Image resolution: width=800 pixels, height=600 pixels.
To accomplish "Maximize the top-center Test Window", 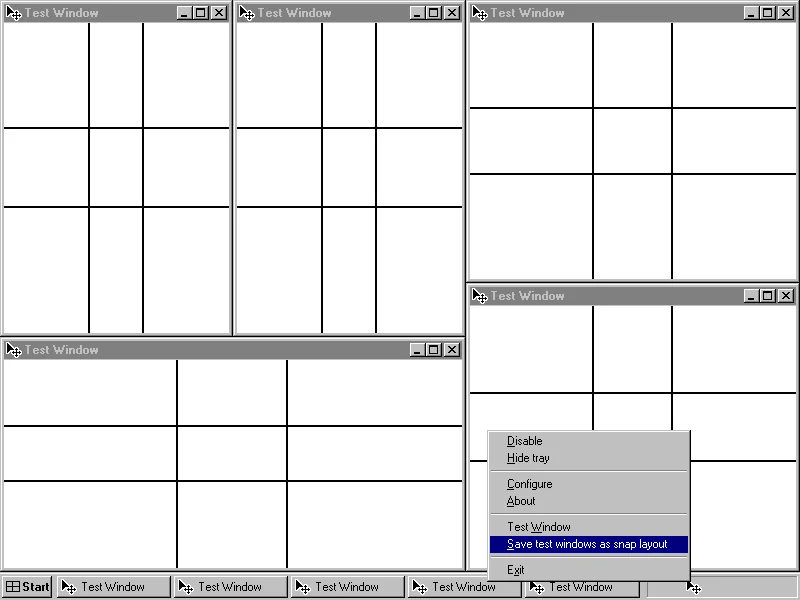I will click(434, 13).
